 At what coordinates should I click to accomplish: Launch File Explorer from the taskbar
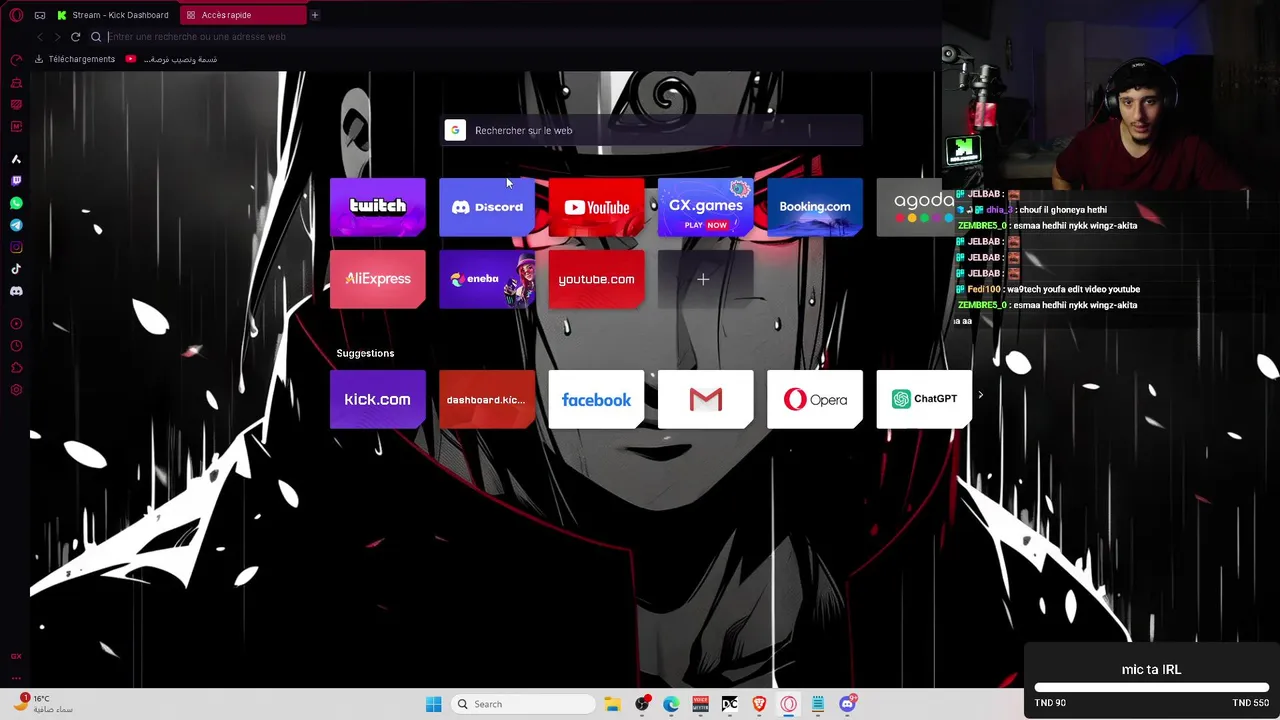pyautogui.click(x=612, y=704)
